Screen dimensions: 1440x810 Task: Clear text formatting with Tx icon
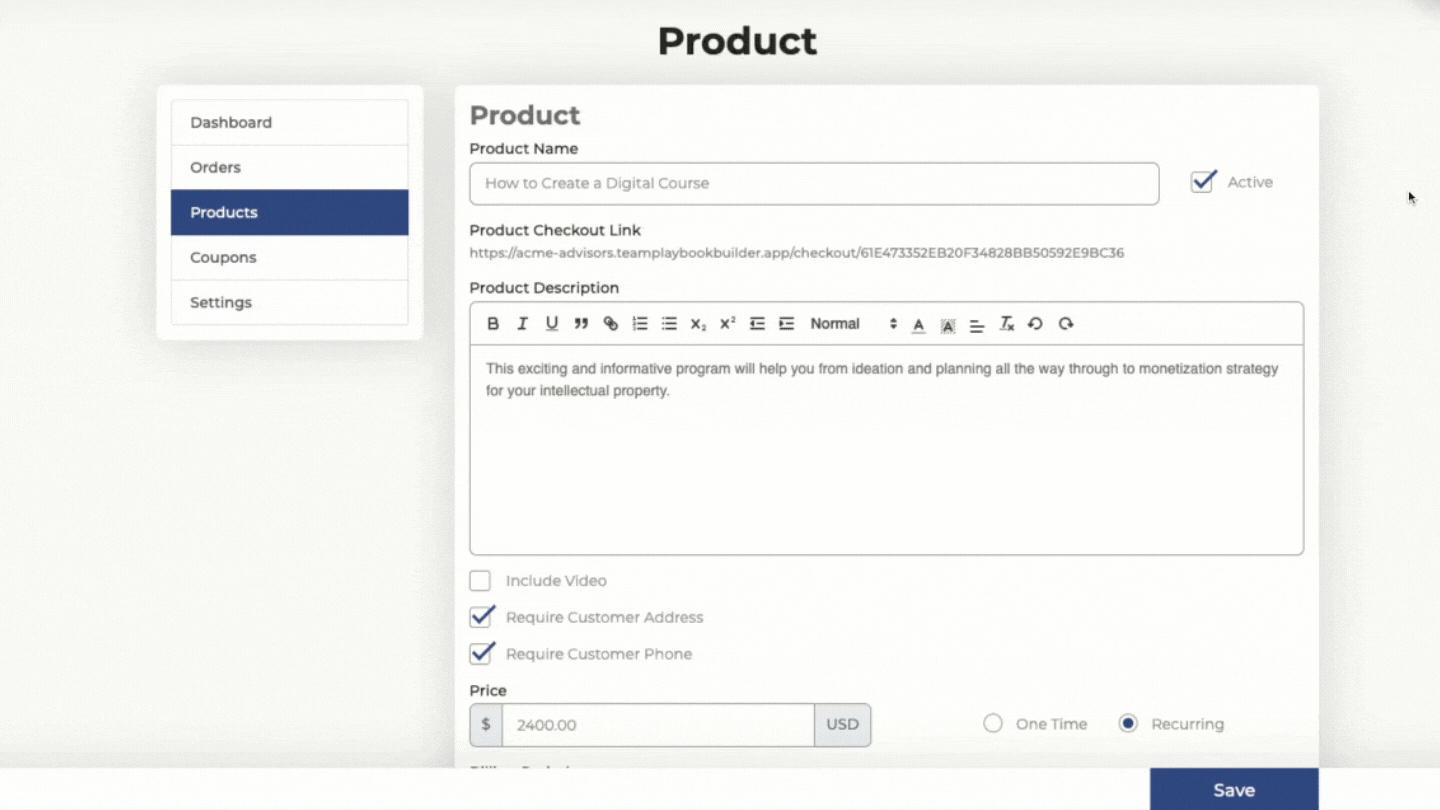click(x=1006, y=324)
